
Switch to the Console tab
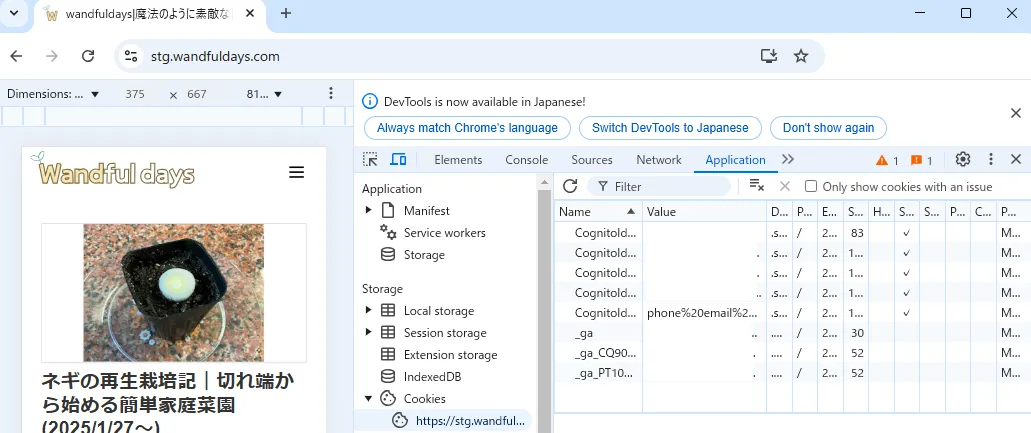coord(526,160)
